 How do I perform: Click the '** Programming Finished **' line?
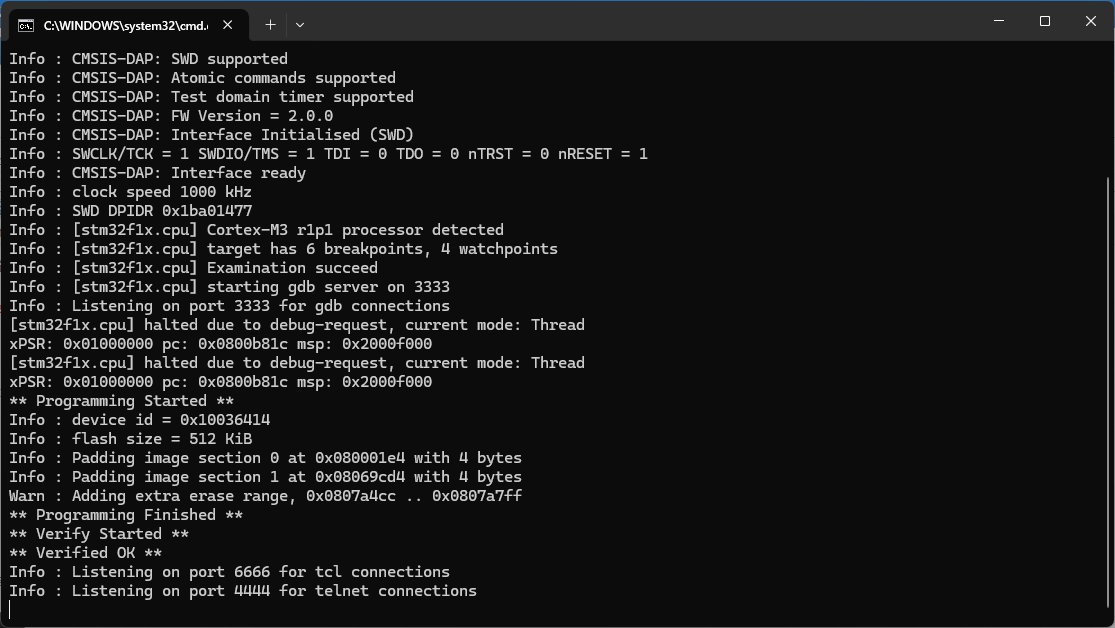[x=126, y=515]
